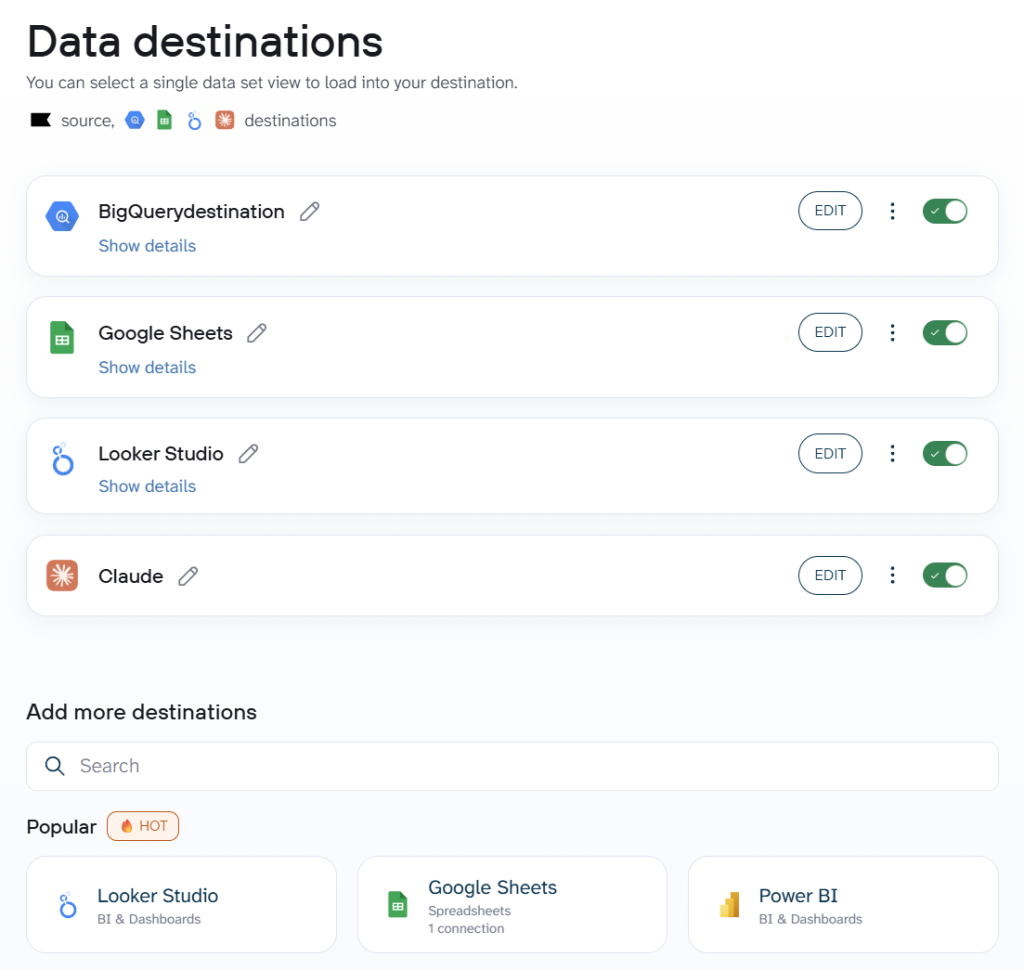
Task: Click EDIT for Looker Studio destination
Action: point(830,453)
